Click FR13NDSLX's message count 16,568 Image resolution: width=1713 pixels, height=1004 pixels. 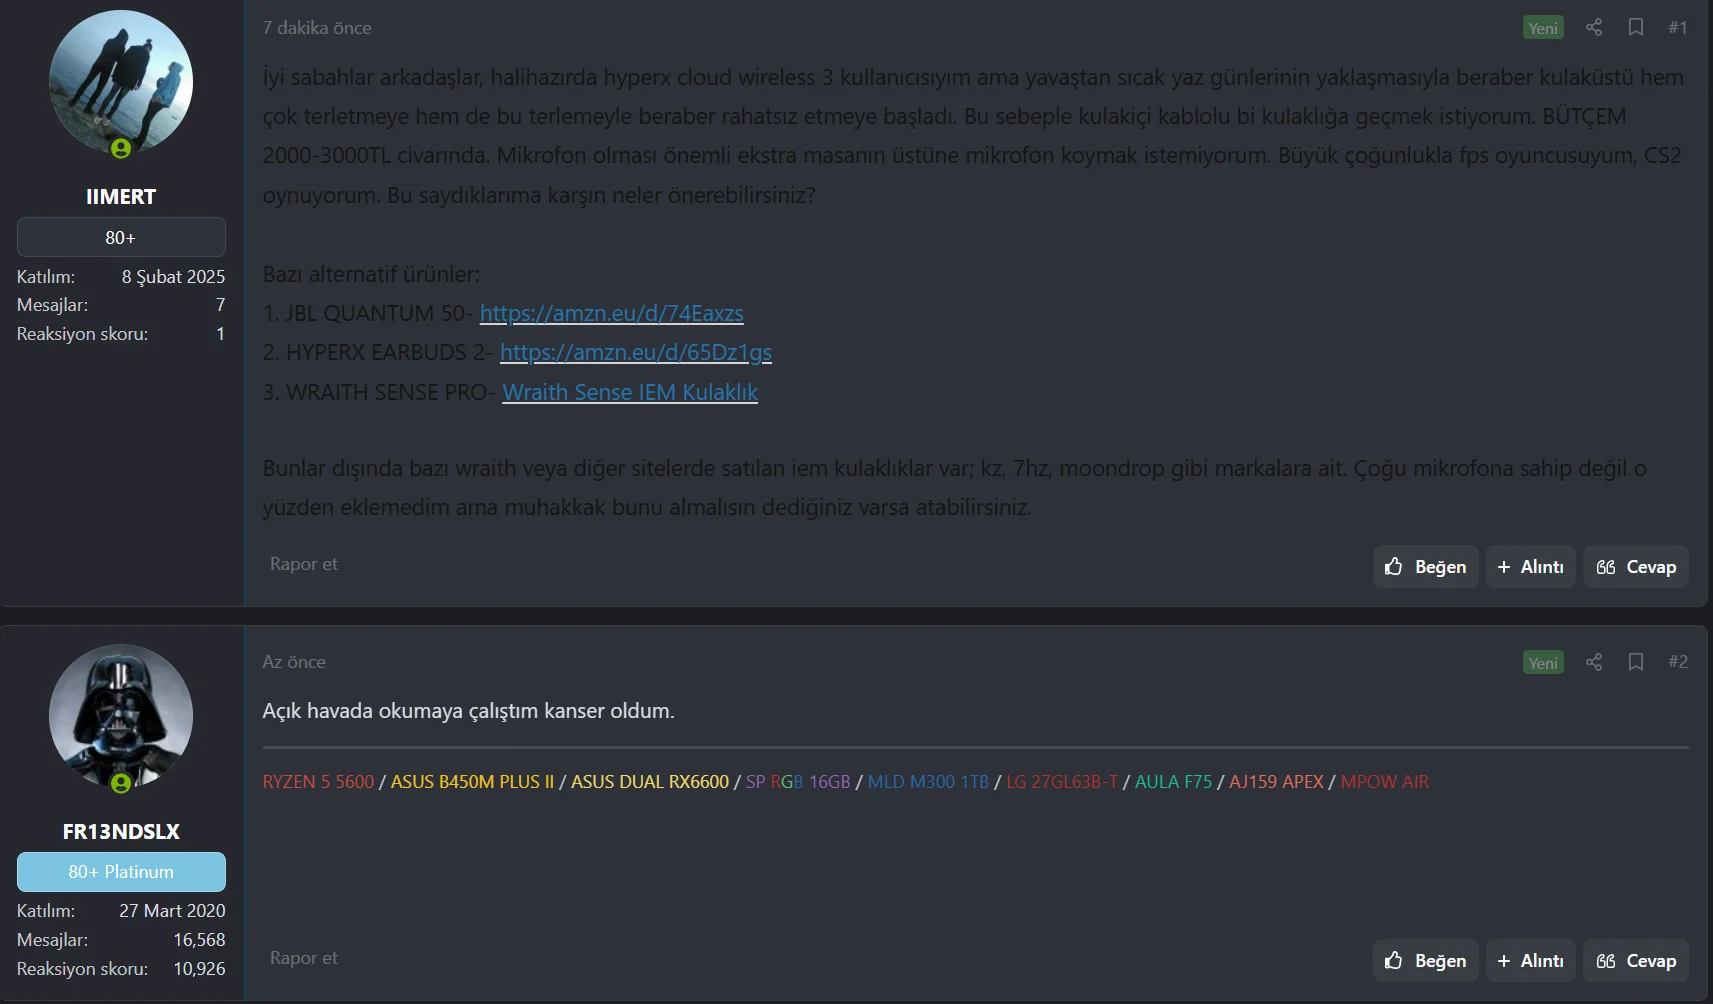(x=199, y=940)
